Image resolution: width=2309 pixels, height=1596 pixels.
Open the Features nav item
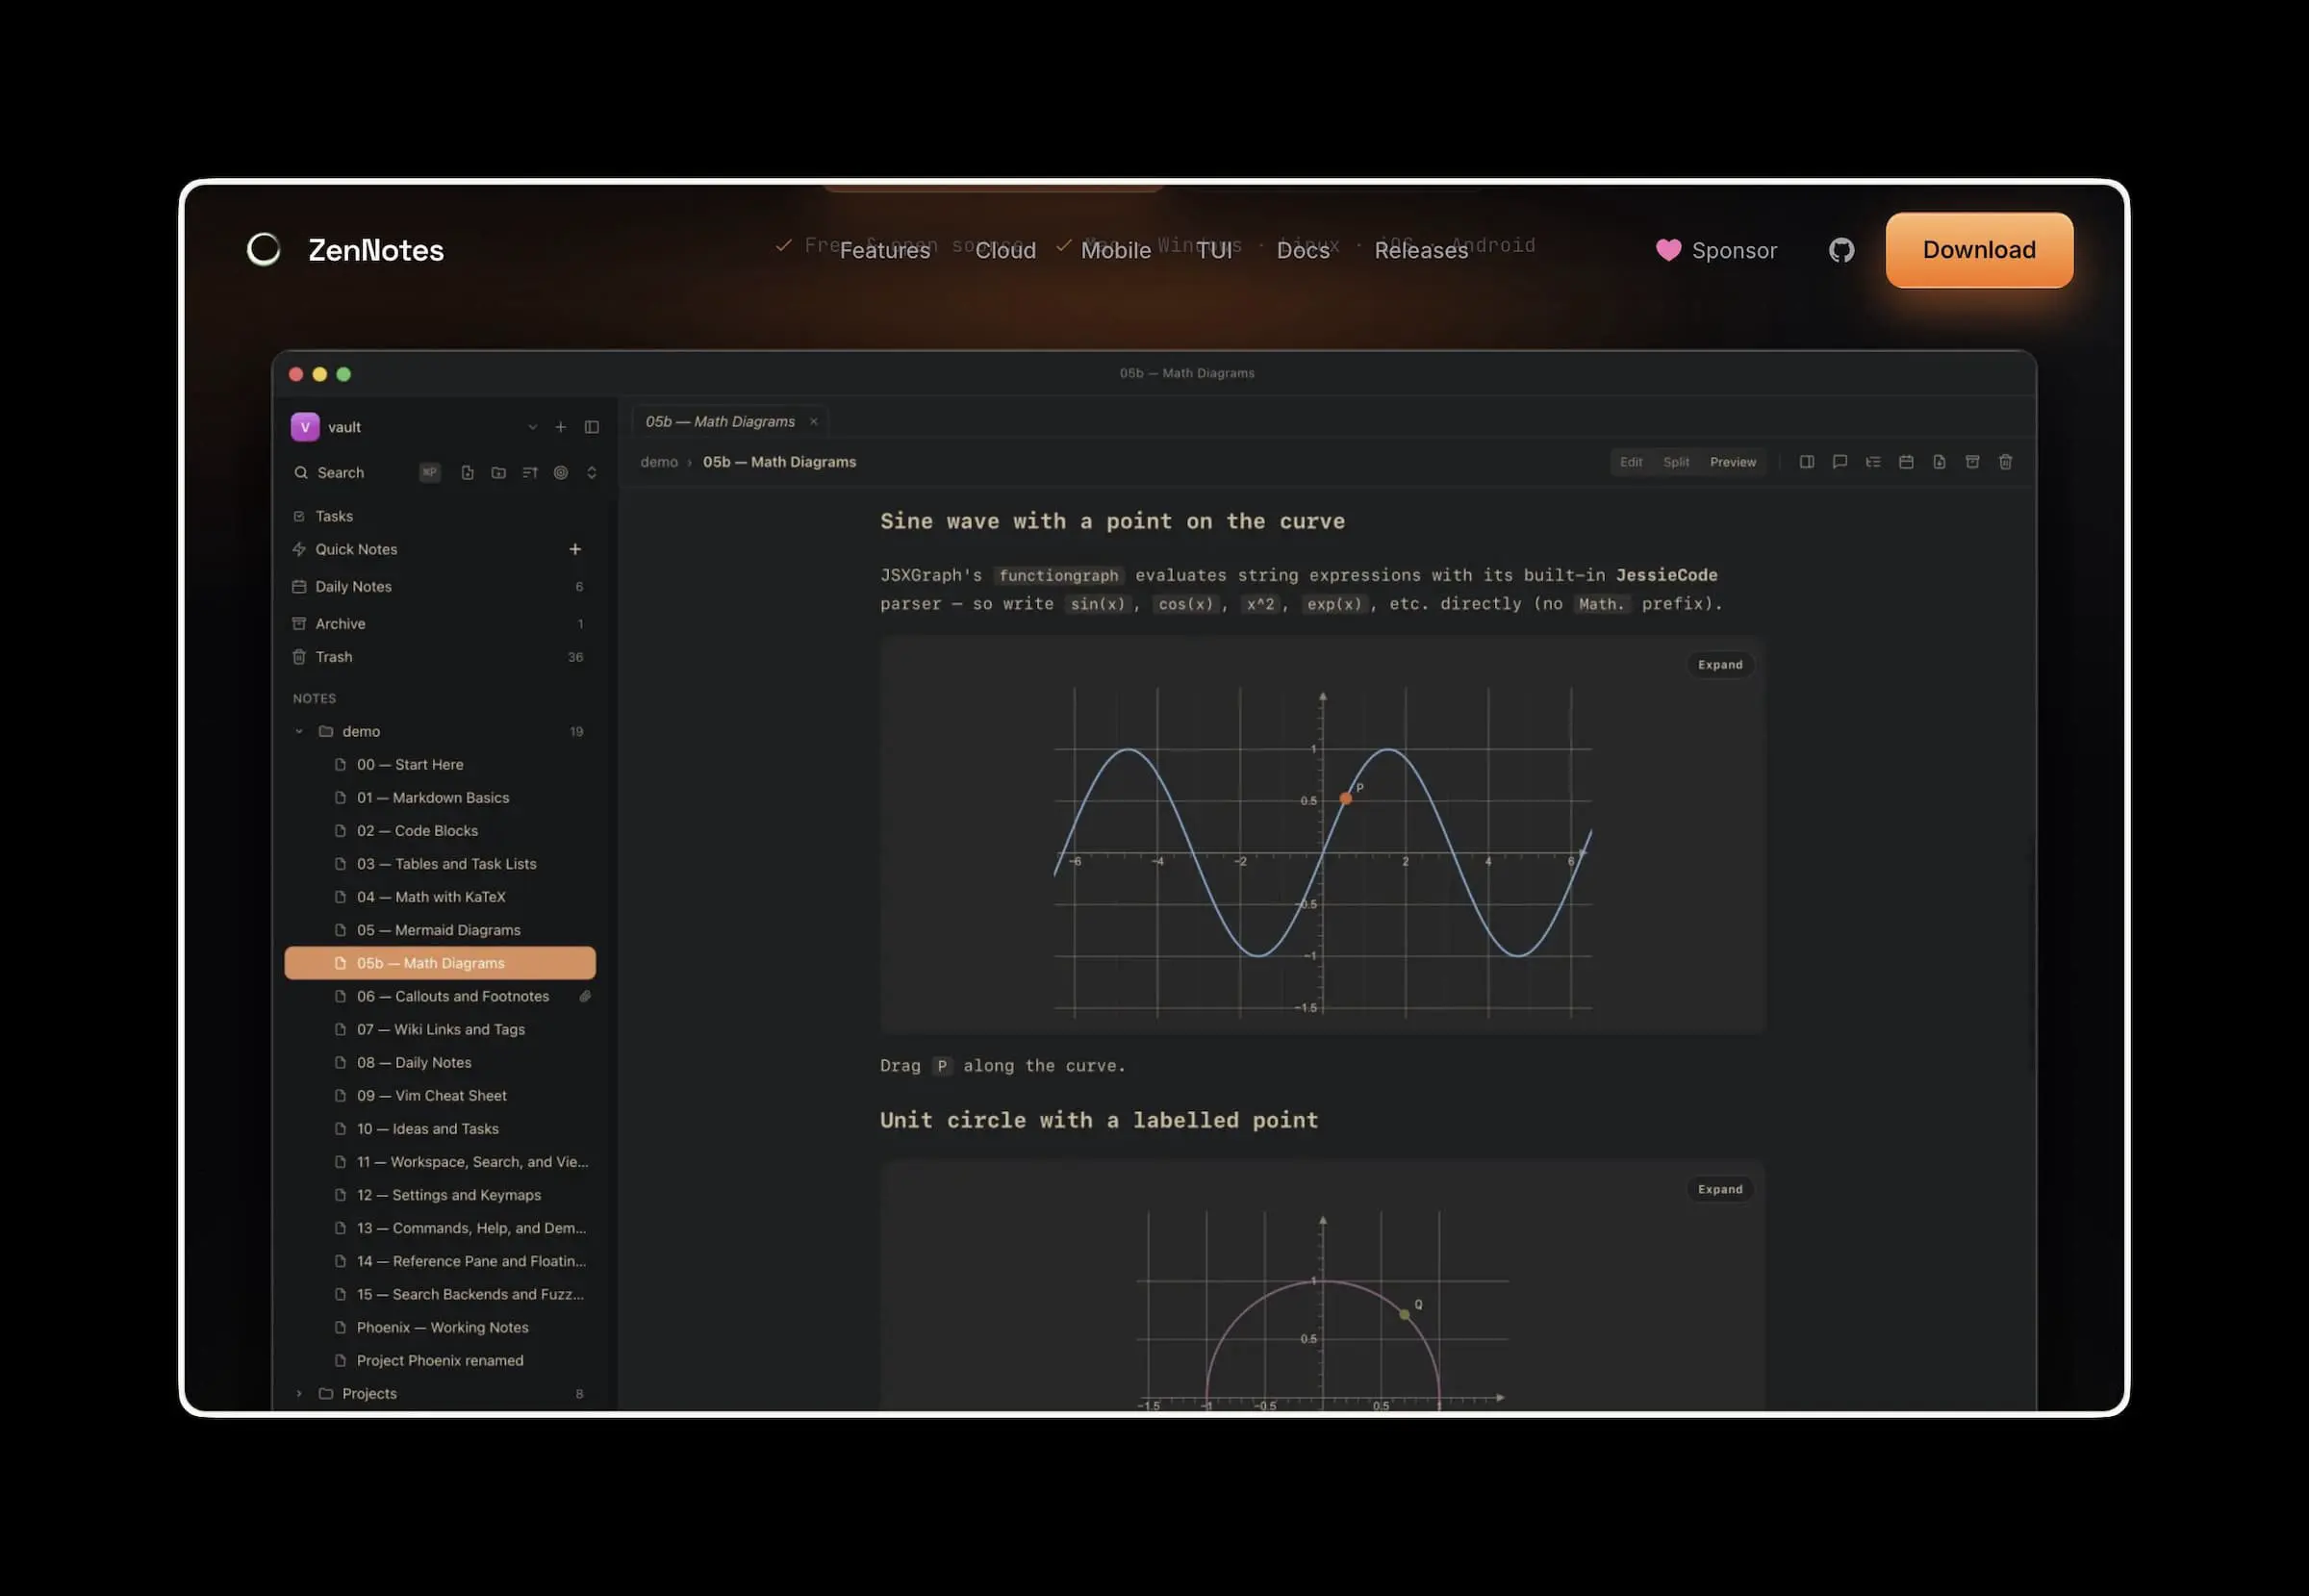click(x=885, y=250)
